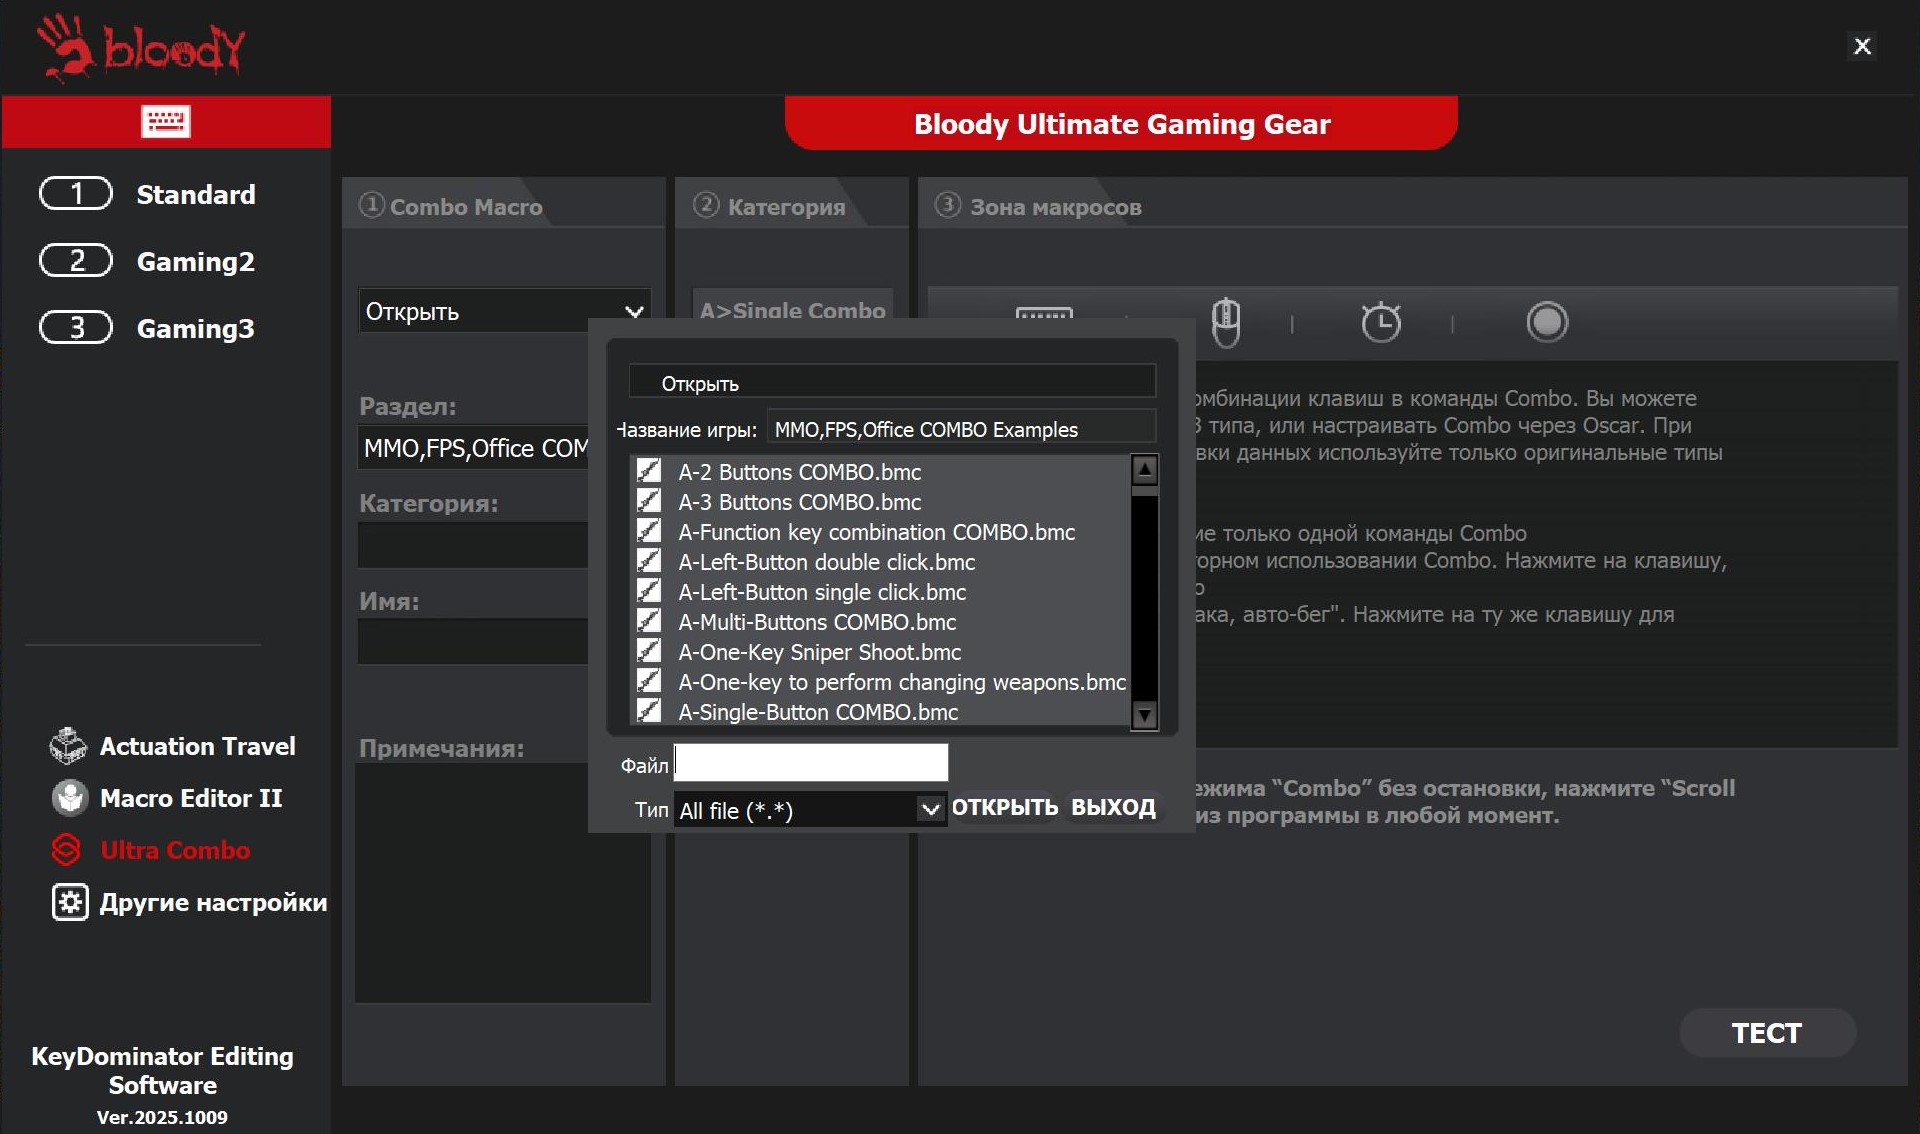Select the Ultra Combo icon

pos(66,850)
